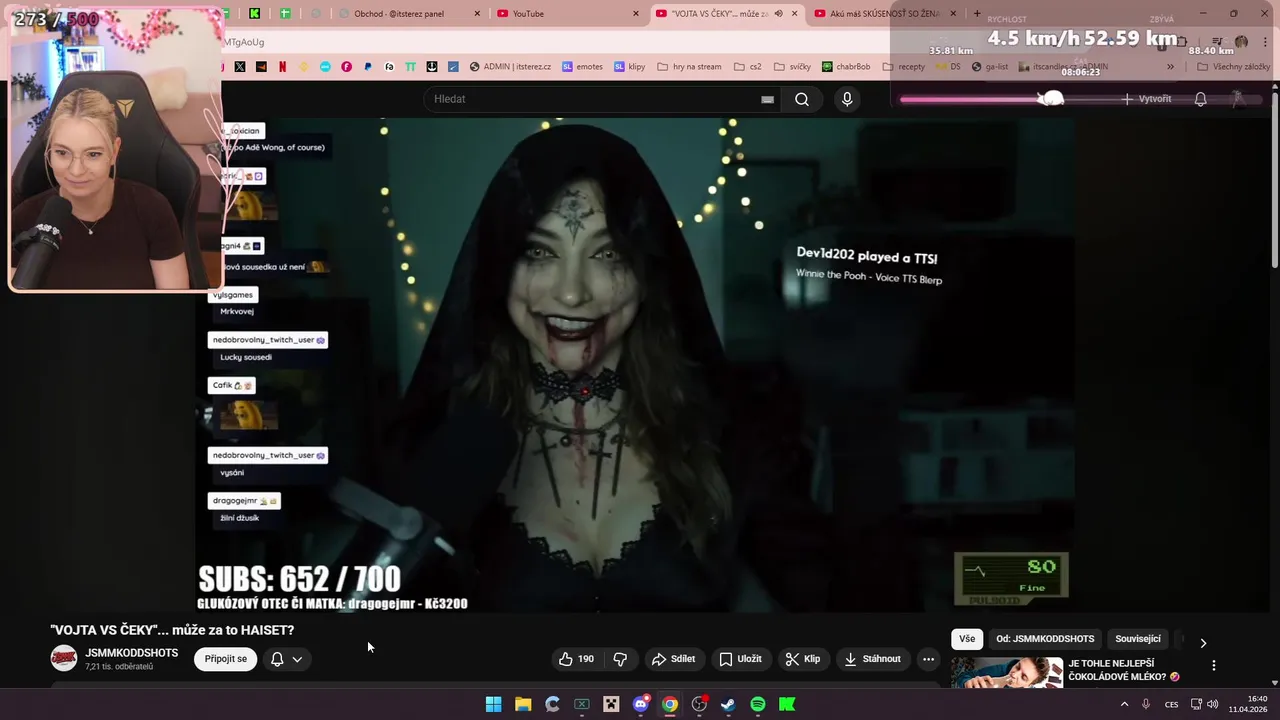Open JSMMKODDSHOTS channel name link
Viewport: 1280px width, 720px height.
132,653
